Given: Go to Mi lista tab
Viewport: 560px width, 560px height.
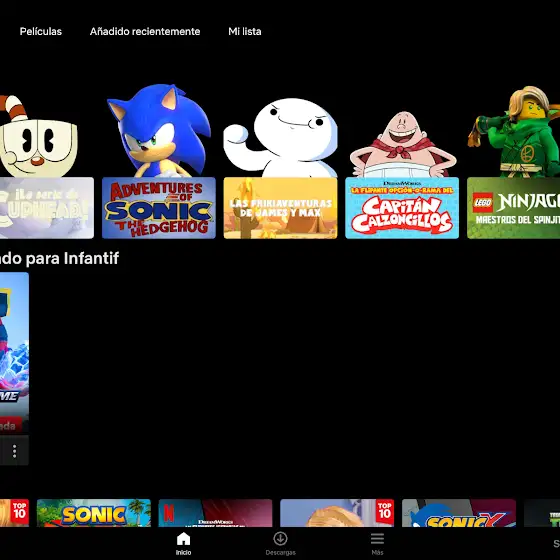Looking at the screenshot, I should pos(245,31).
